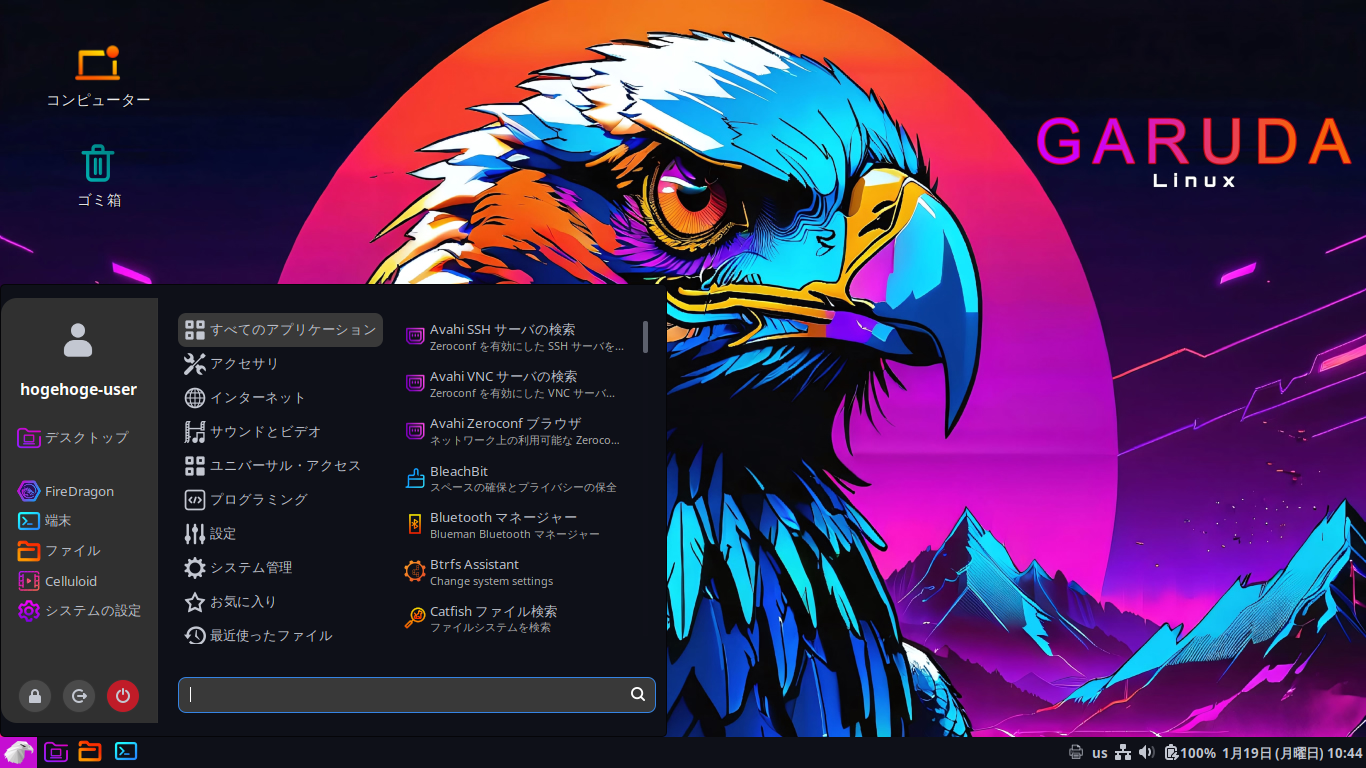1366x768 pixels.
Task: Select インターネット category
Action: point(280,398)
